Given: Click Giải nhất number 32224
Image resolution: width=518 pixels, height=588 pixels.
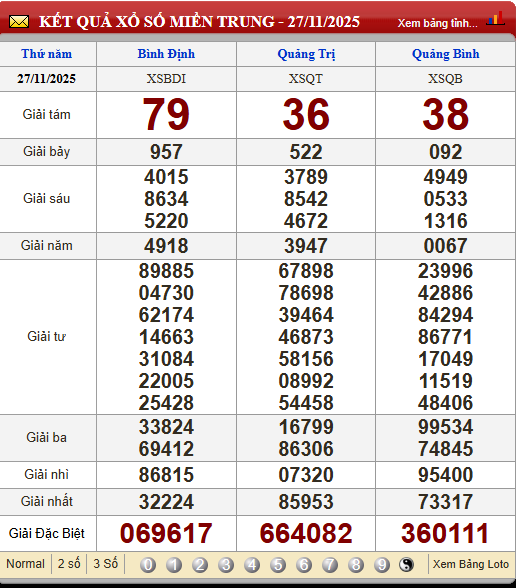Looking at the screenshot, I should point(166,502).
